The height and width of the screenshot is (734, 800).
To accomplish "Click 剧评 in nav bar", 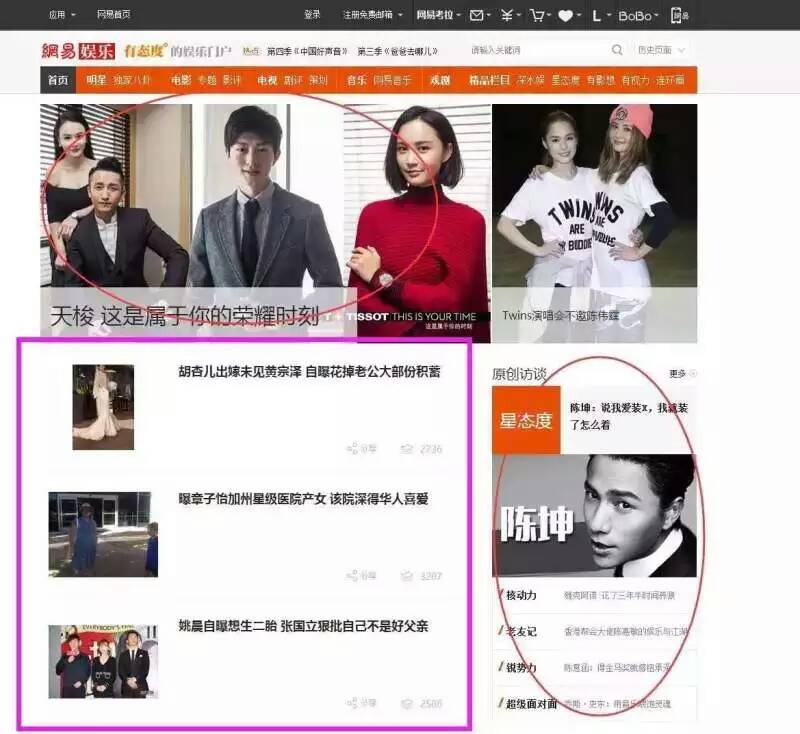I will tap(293, 80).
